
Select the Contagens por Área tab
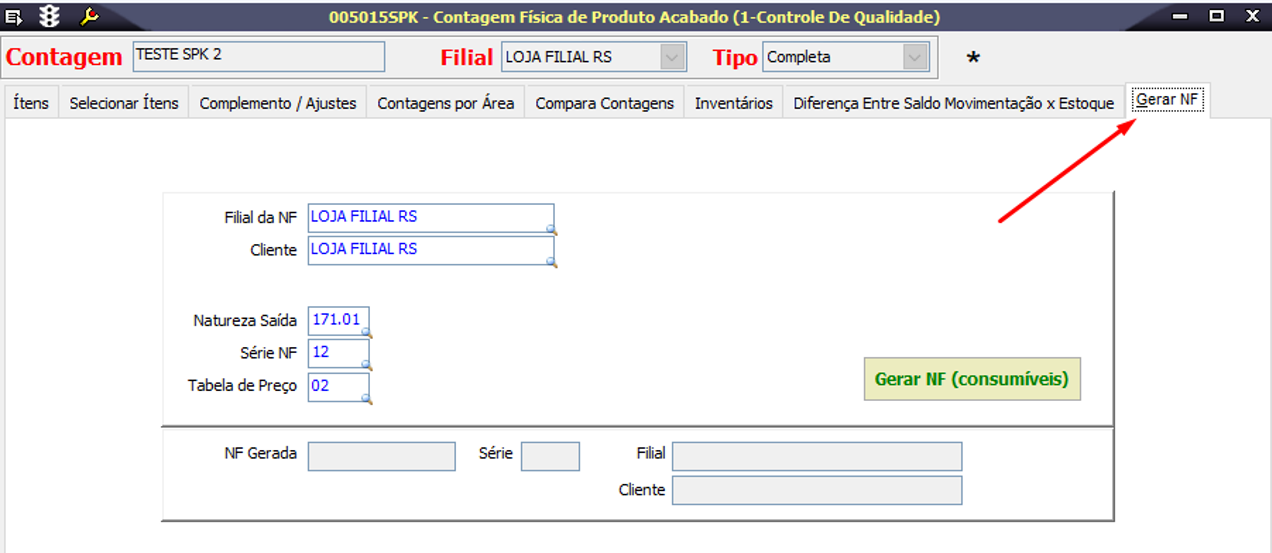point(446,103)
